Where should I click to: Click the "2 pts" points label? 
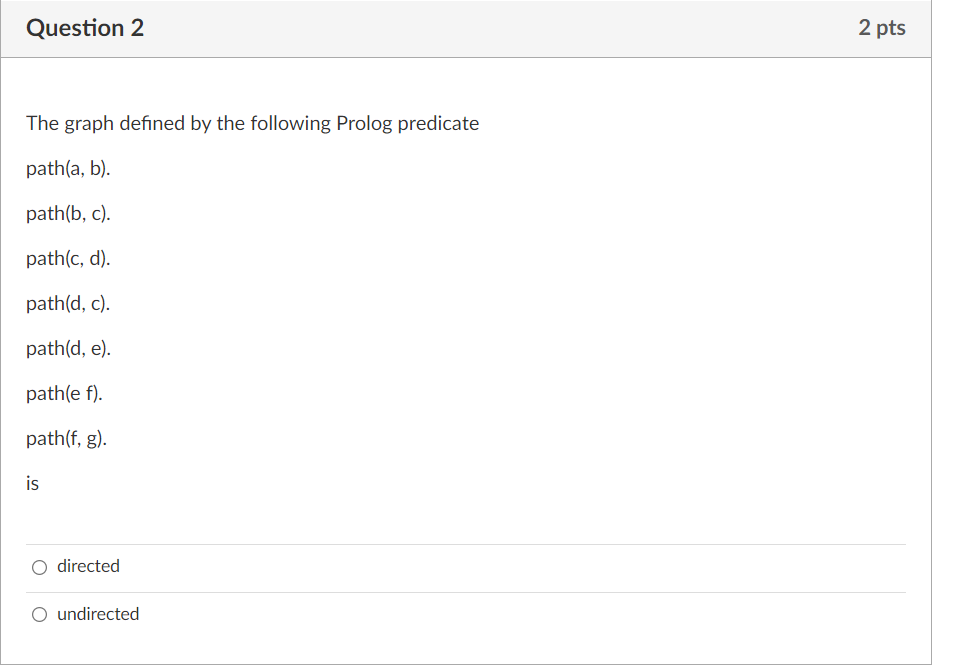pos(882,27)
